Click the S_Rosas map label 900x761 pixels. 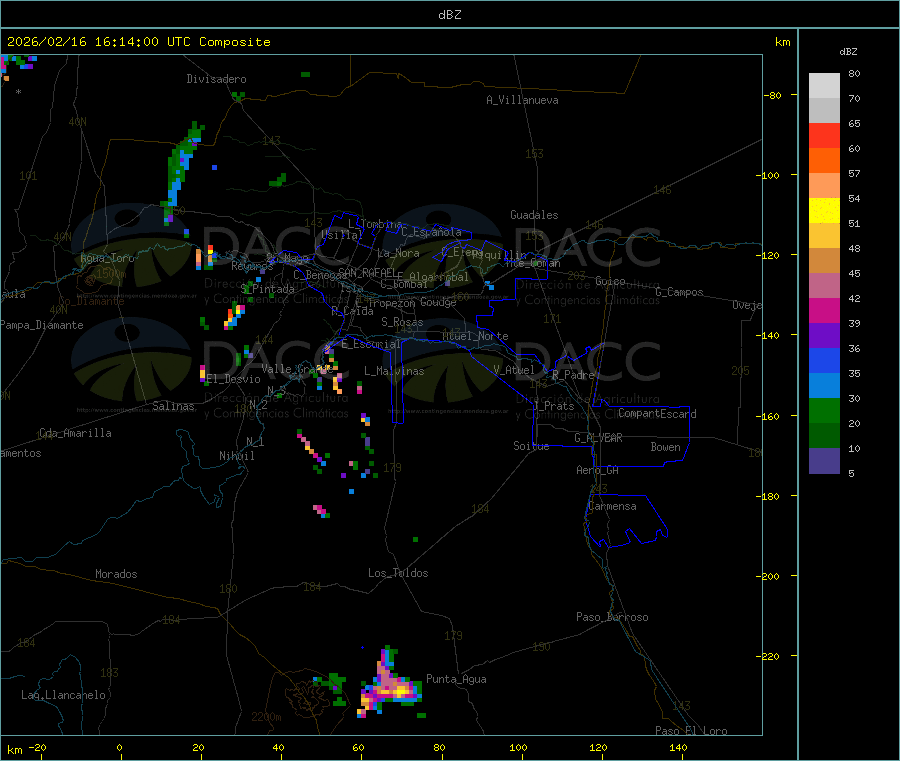pyautogui.click(x=402, y=322)
